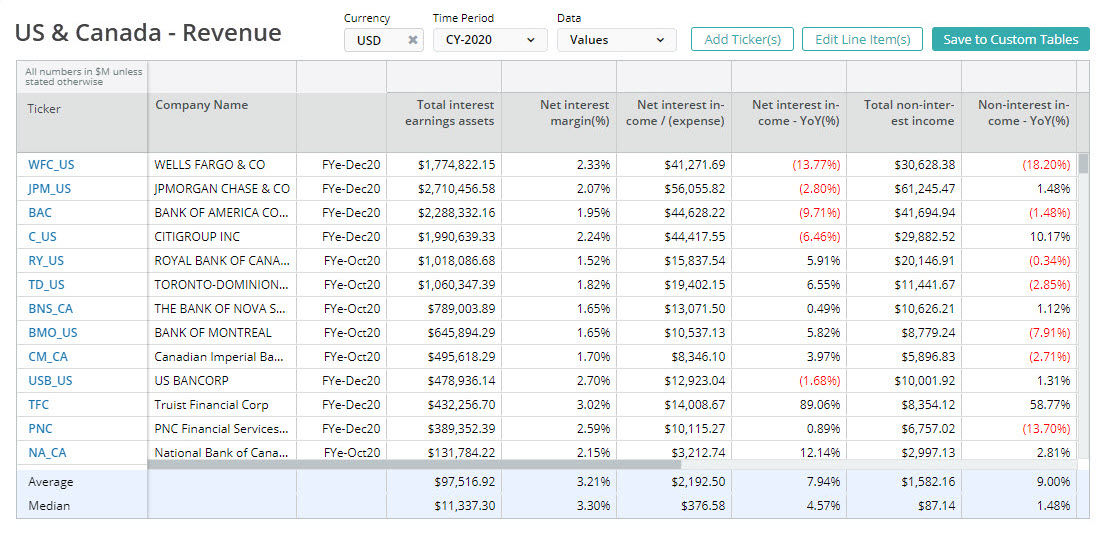This screenshot has height=535, width=1106.
Task: Click the Add Ticker(s) button
Action: click(742, 40)
